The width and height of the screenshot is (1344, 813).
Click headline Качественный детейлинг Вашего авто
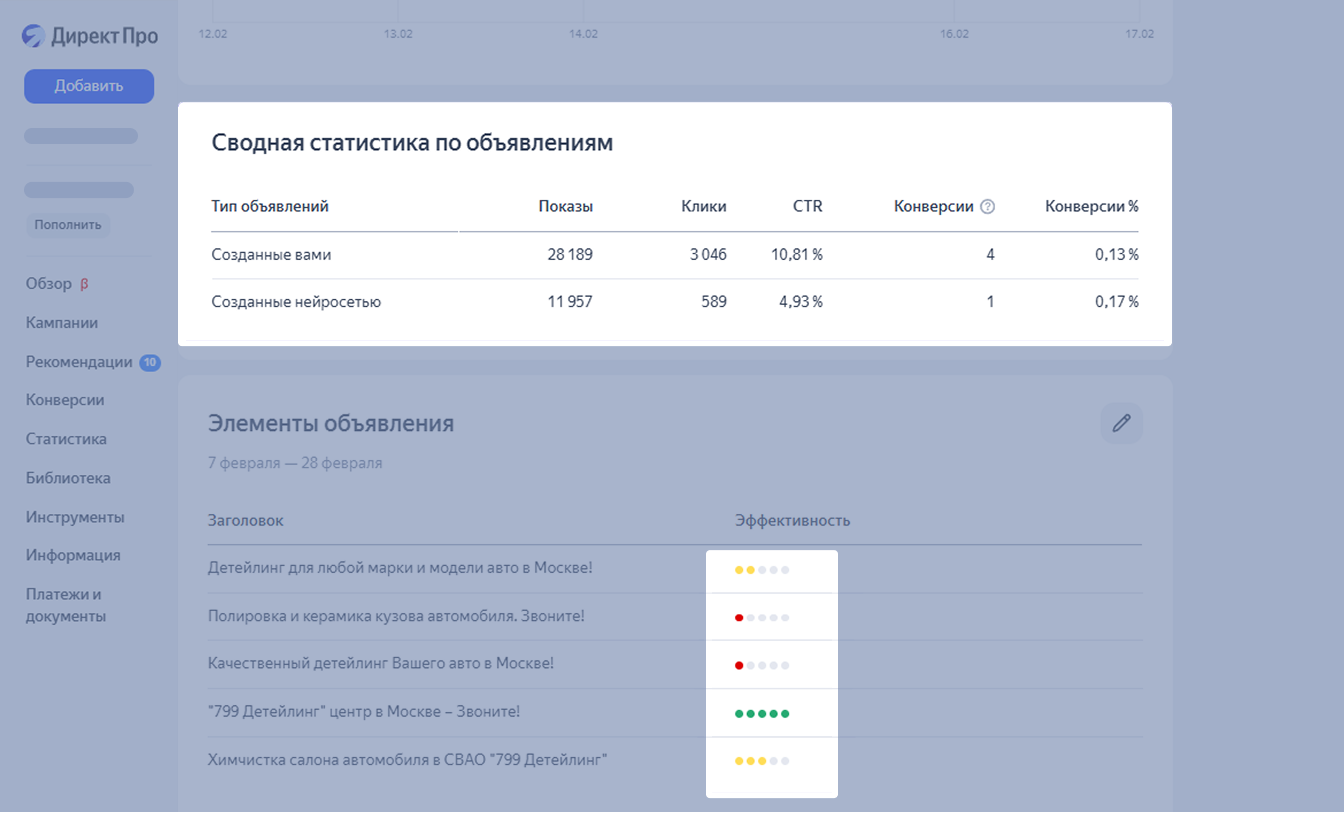[x=381, y=663]
